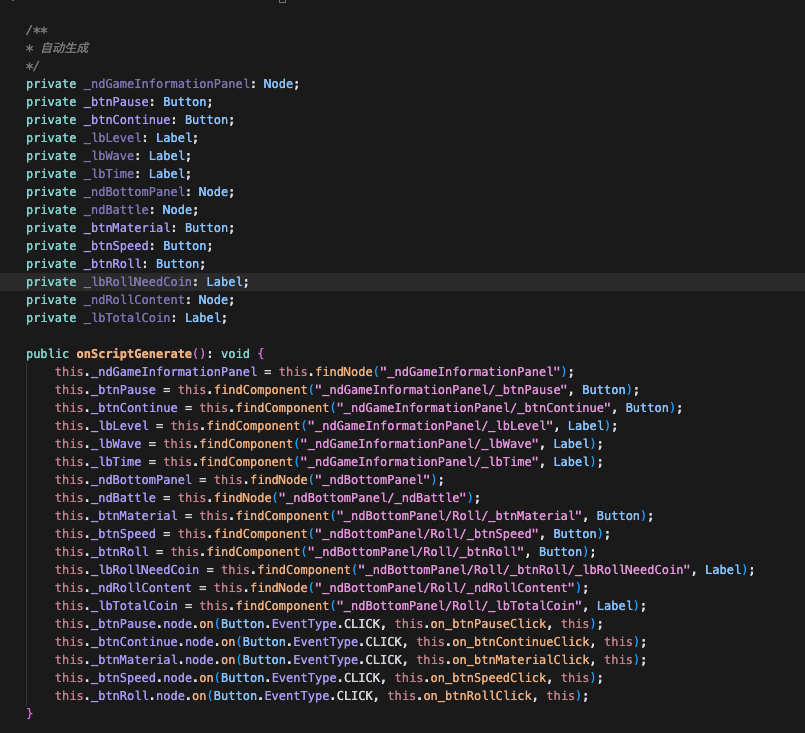Image resolution: width=805 pixels, height=733 pixels.
Task: Click the string "_ndBottomPanel/_ndBattle"
Action: [372, 497]
